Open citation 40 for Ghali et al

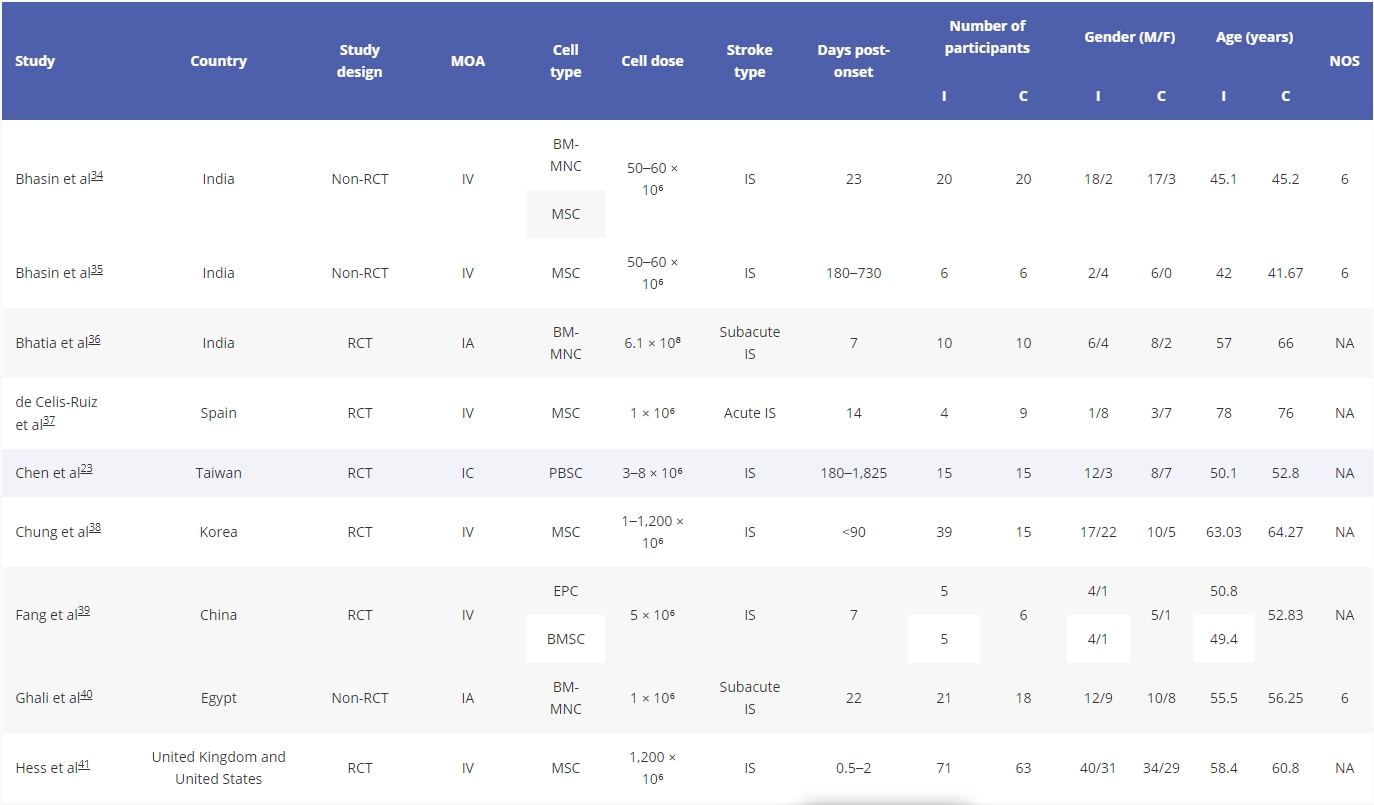(86, 695)
